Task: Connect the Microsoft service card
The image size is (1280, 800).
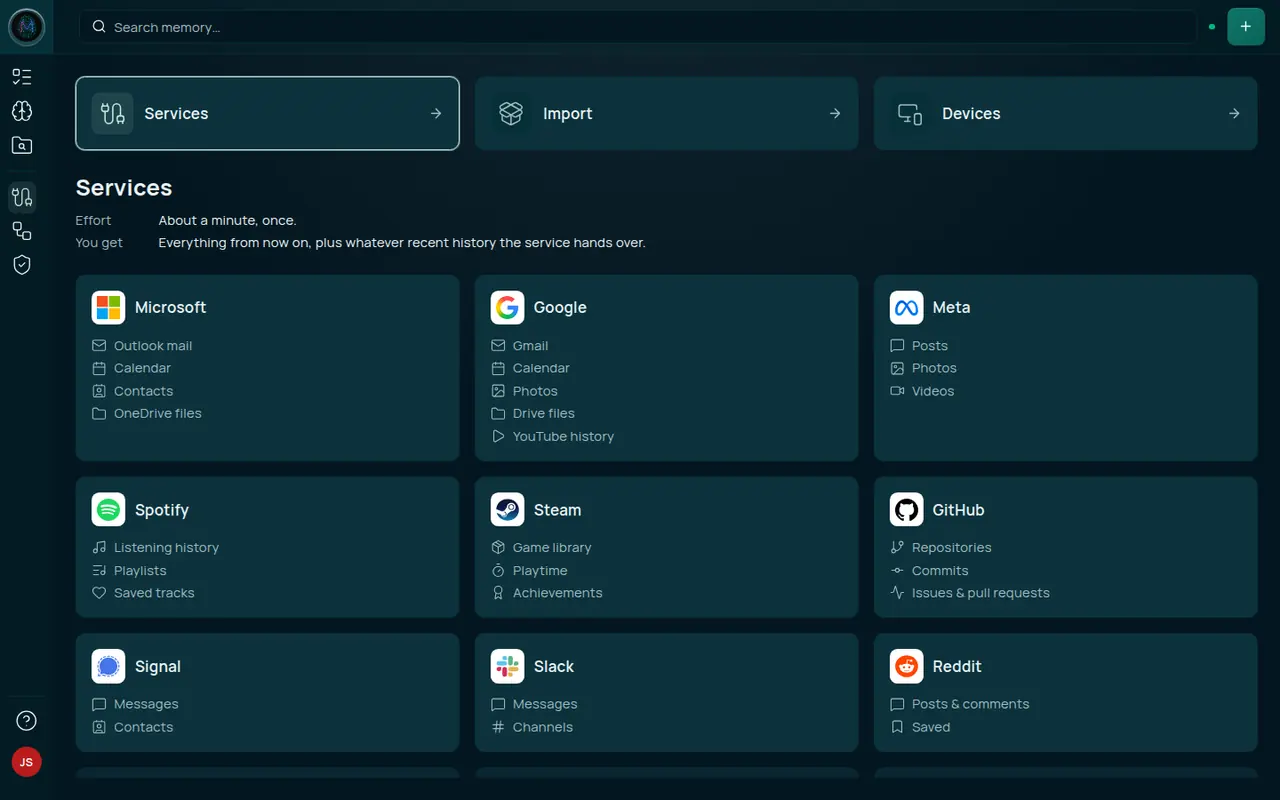Action: [268, 368]
